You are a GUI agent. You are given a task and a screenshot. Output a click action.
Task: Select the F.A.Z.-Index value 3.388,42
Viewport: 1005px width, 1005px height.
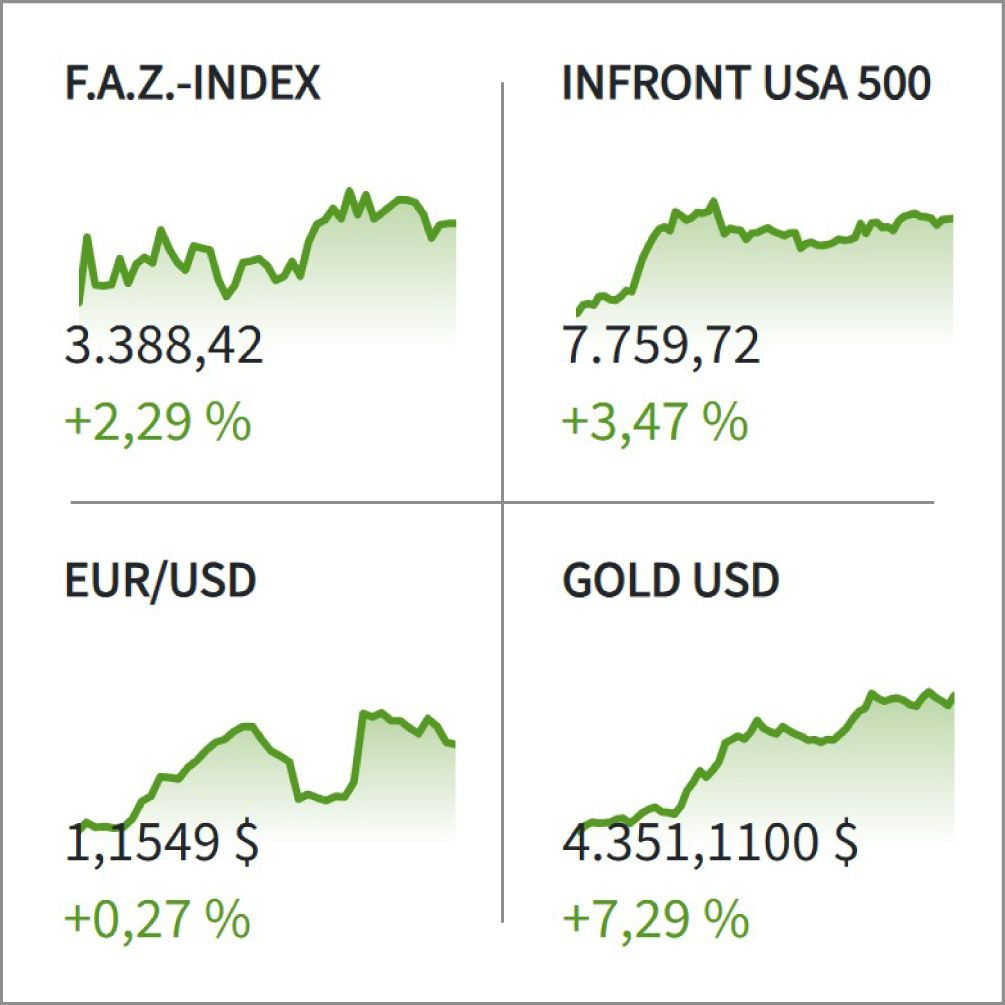click(163, 347)
